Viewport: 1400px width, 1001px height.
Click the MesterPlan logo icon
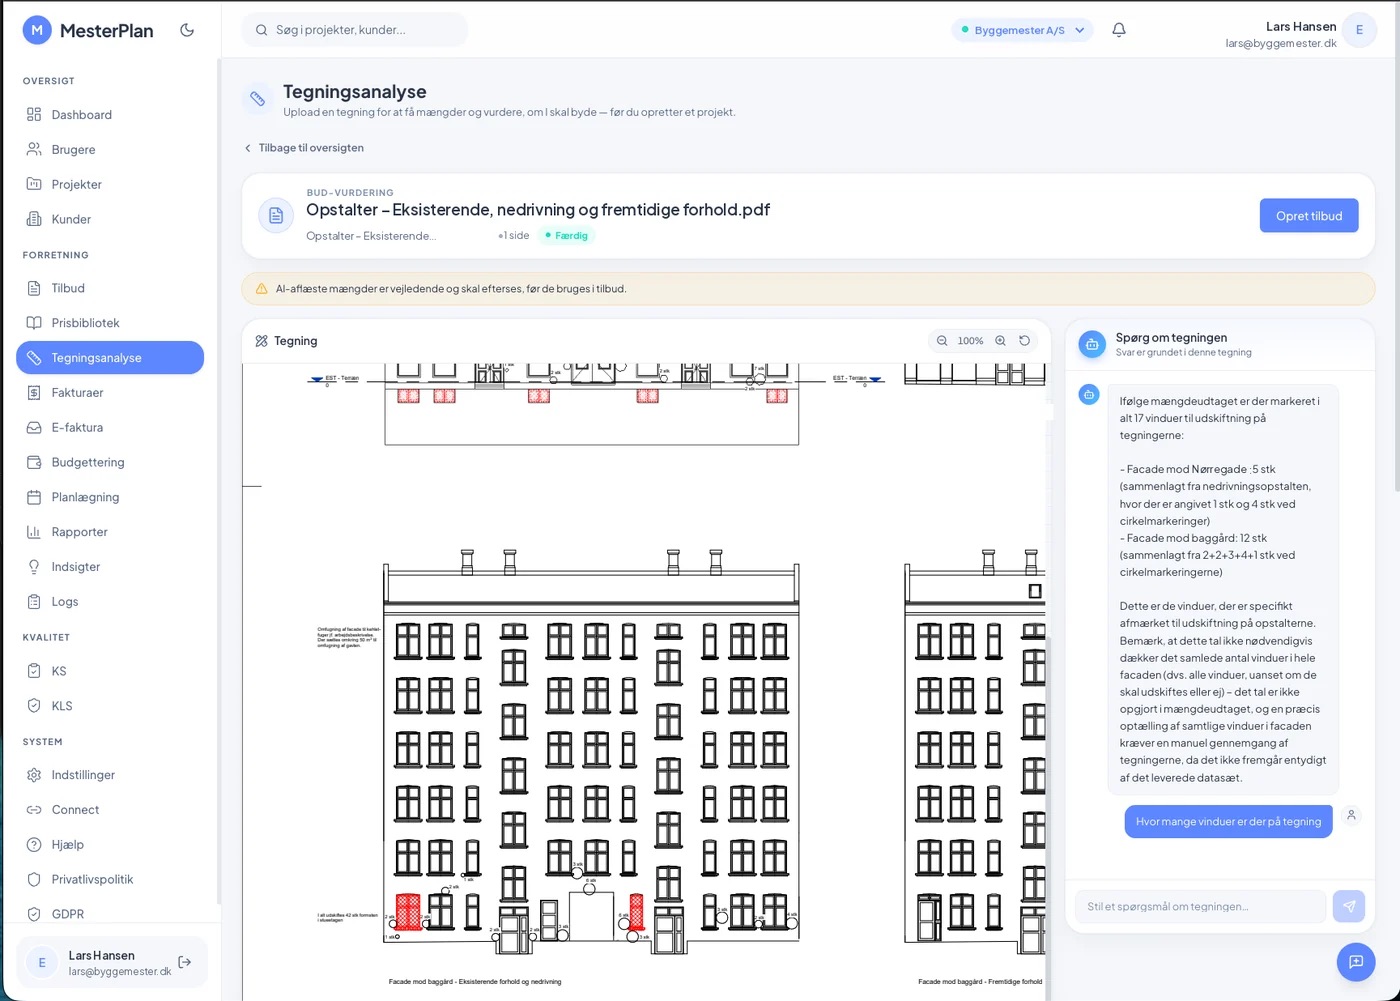click(x=37, y=30)
